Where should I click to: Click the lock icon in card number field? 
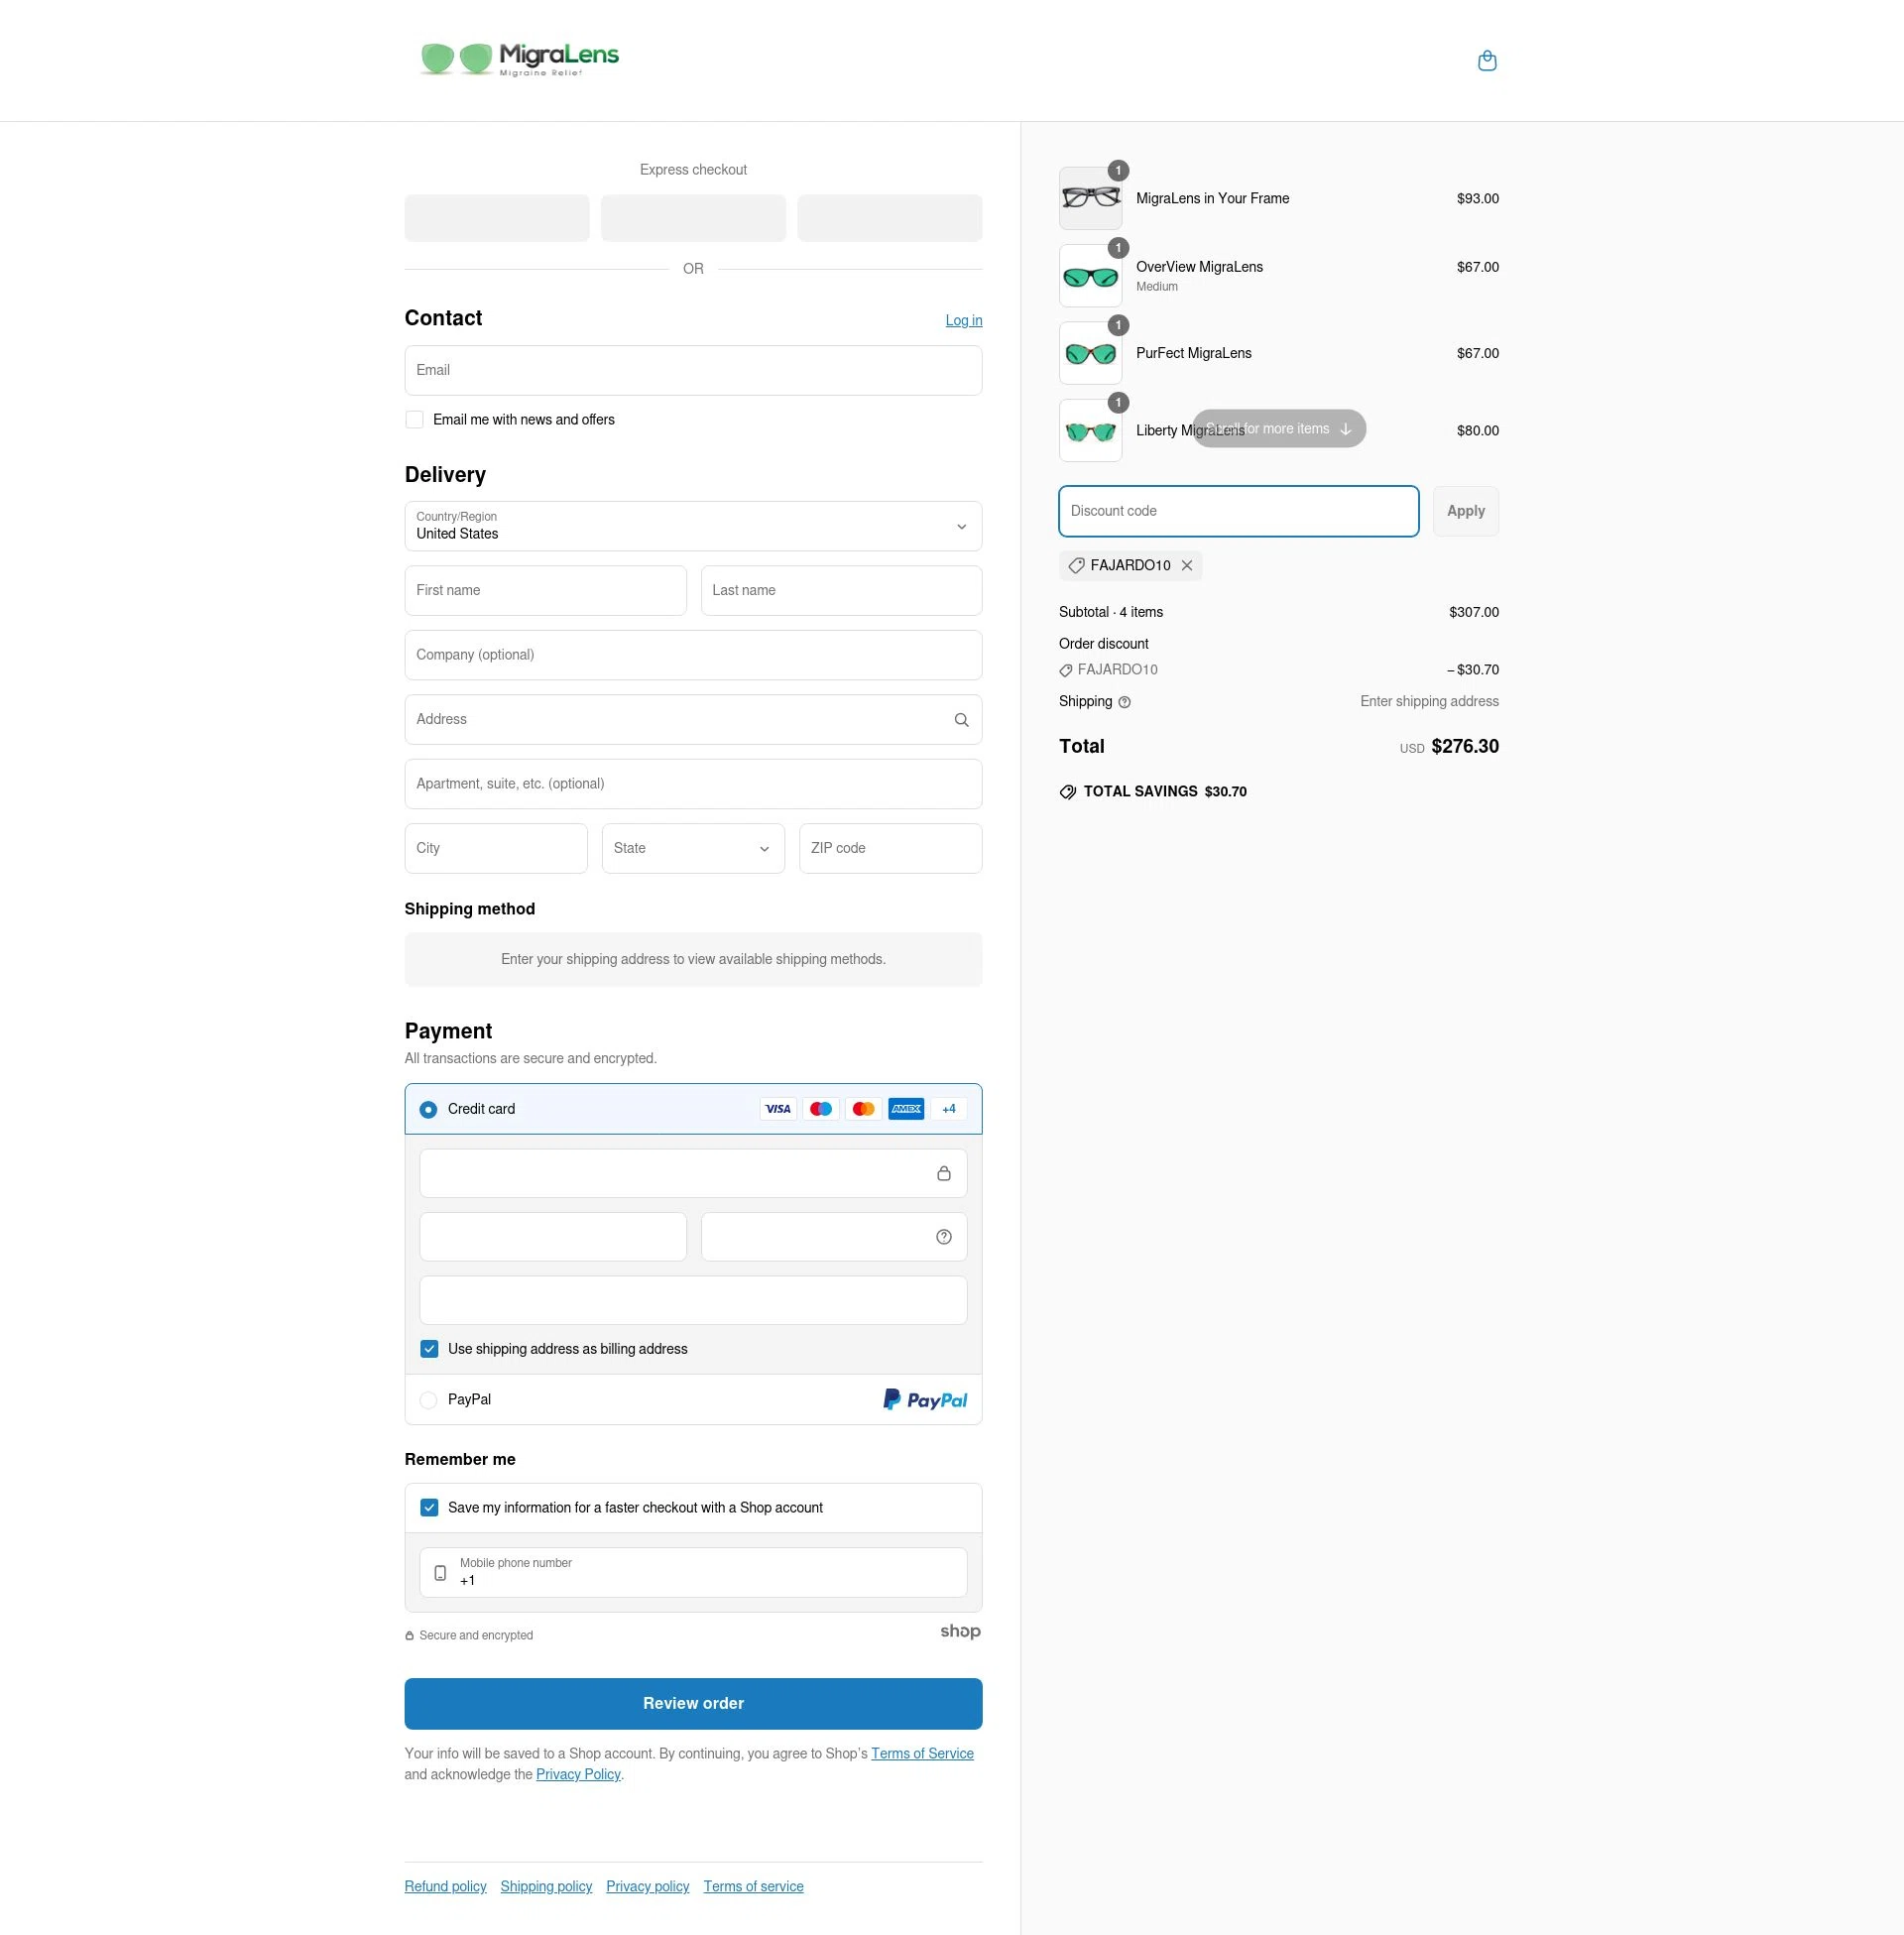click(x=943, y=1172)
